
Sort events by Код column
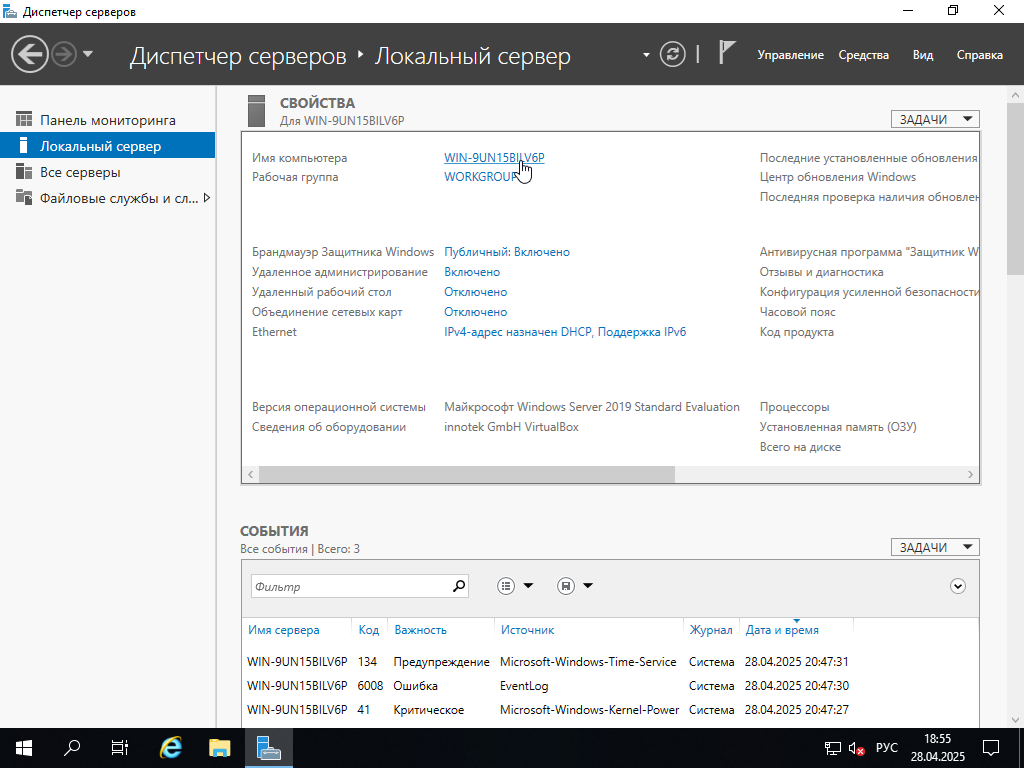click(368, 630)
